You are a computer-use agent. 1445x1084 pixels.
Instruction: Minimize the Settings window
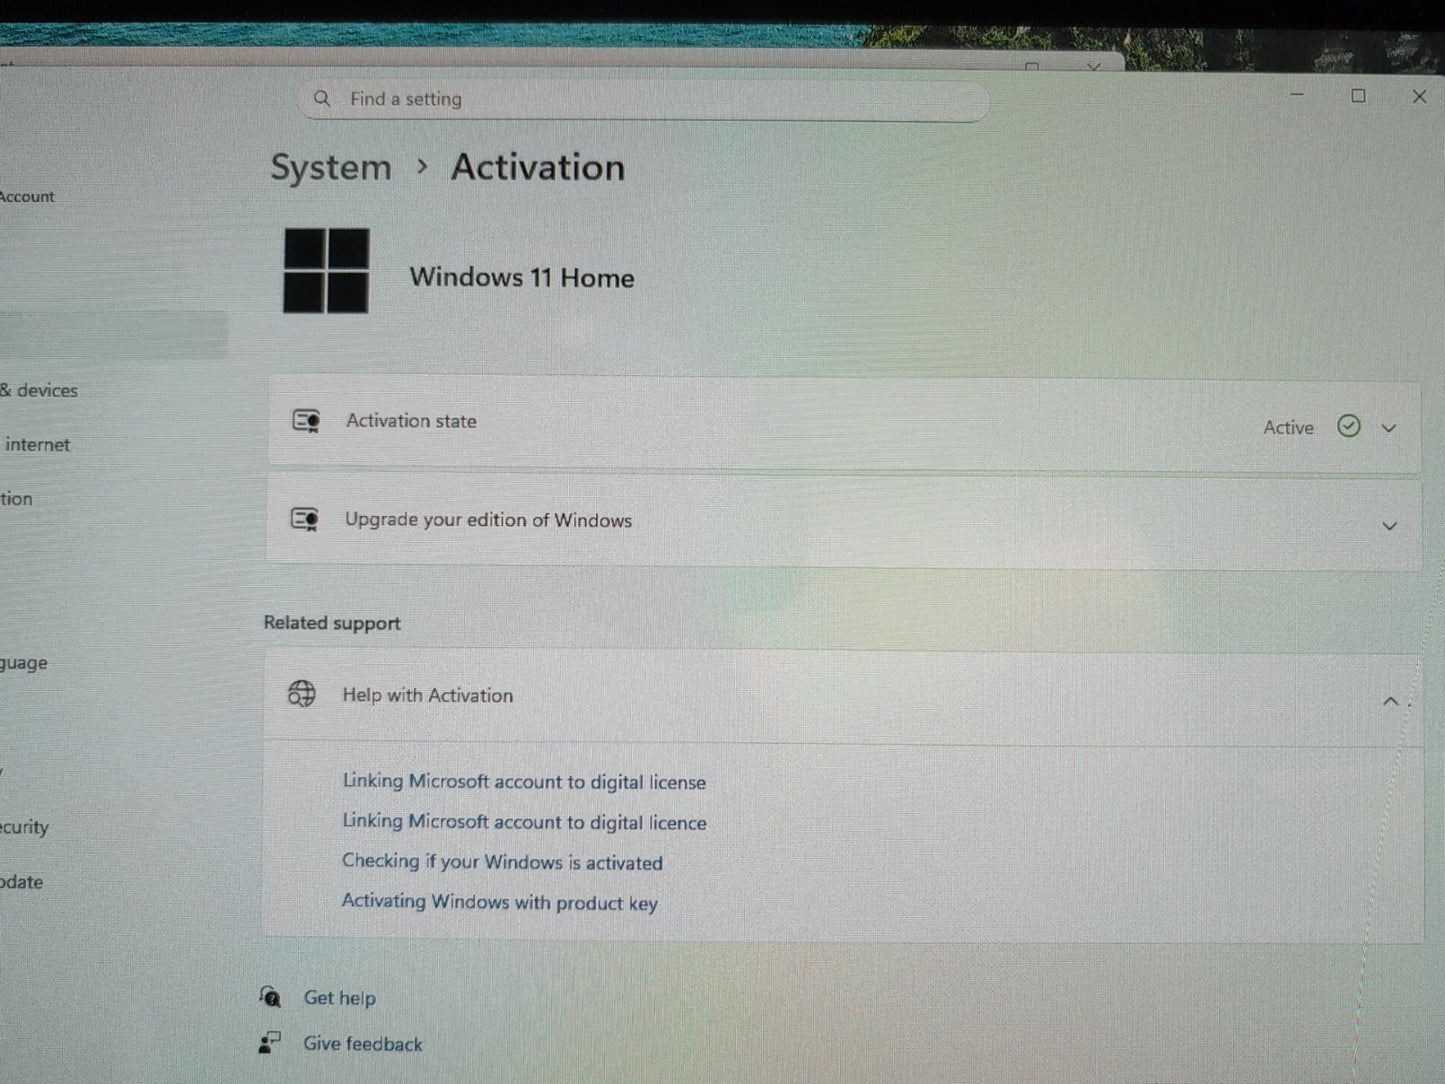pyautogui.click(x=1297, y=95)
